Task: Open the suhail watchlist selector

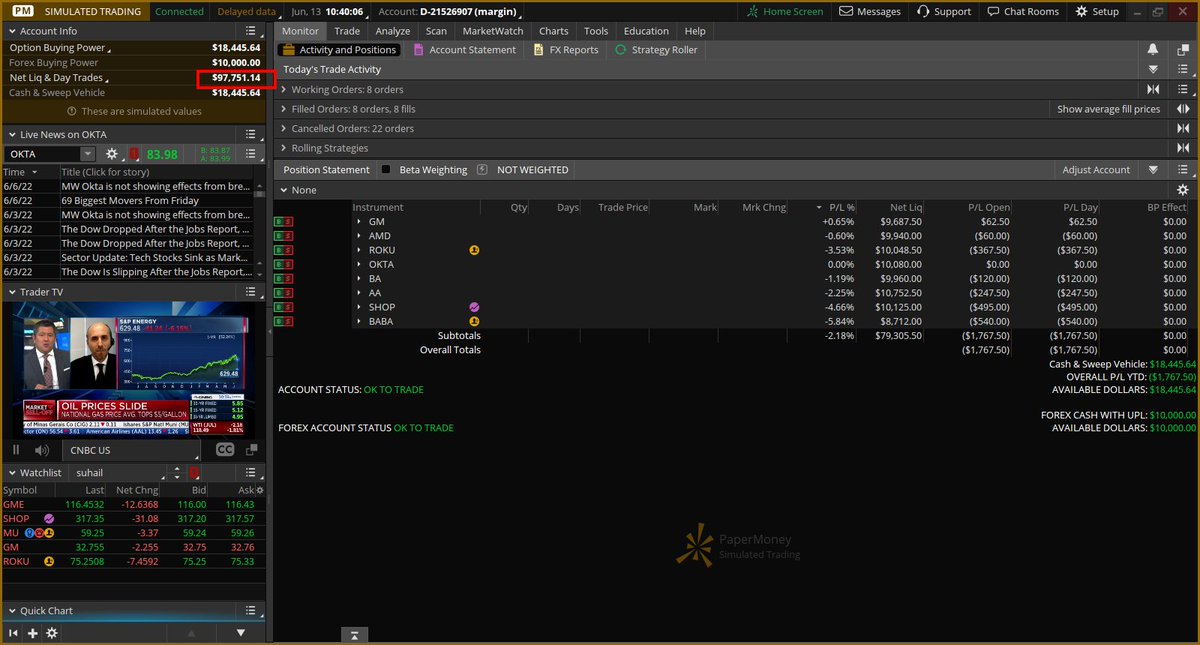Action: [x=117, y=472]
